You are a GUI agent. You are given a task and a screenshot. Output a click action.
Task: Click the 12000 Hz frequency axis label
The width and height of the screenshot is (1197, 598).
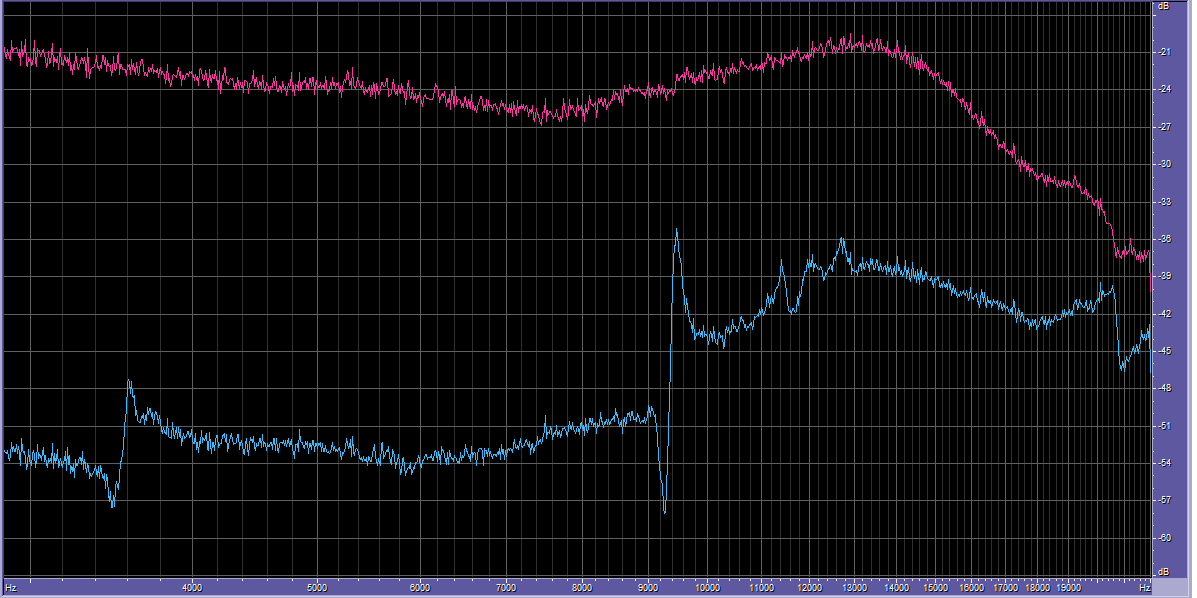pyautogui.click(x=810, y=587)
